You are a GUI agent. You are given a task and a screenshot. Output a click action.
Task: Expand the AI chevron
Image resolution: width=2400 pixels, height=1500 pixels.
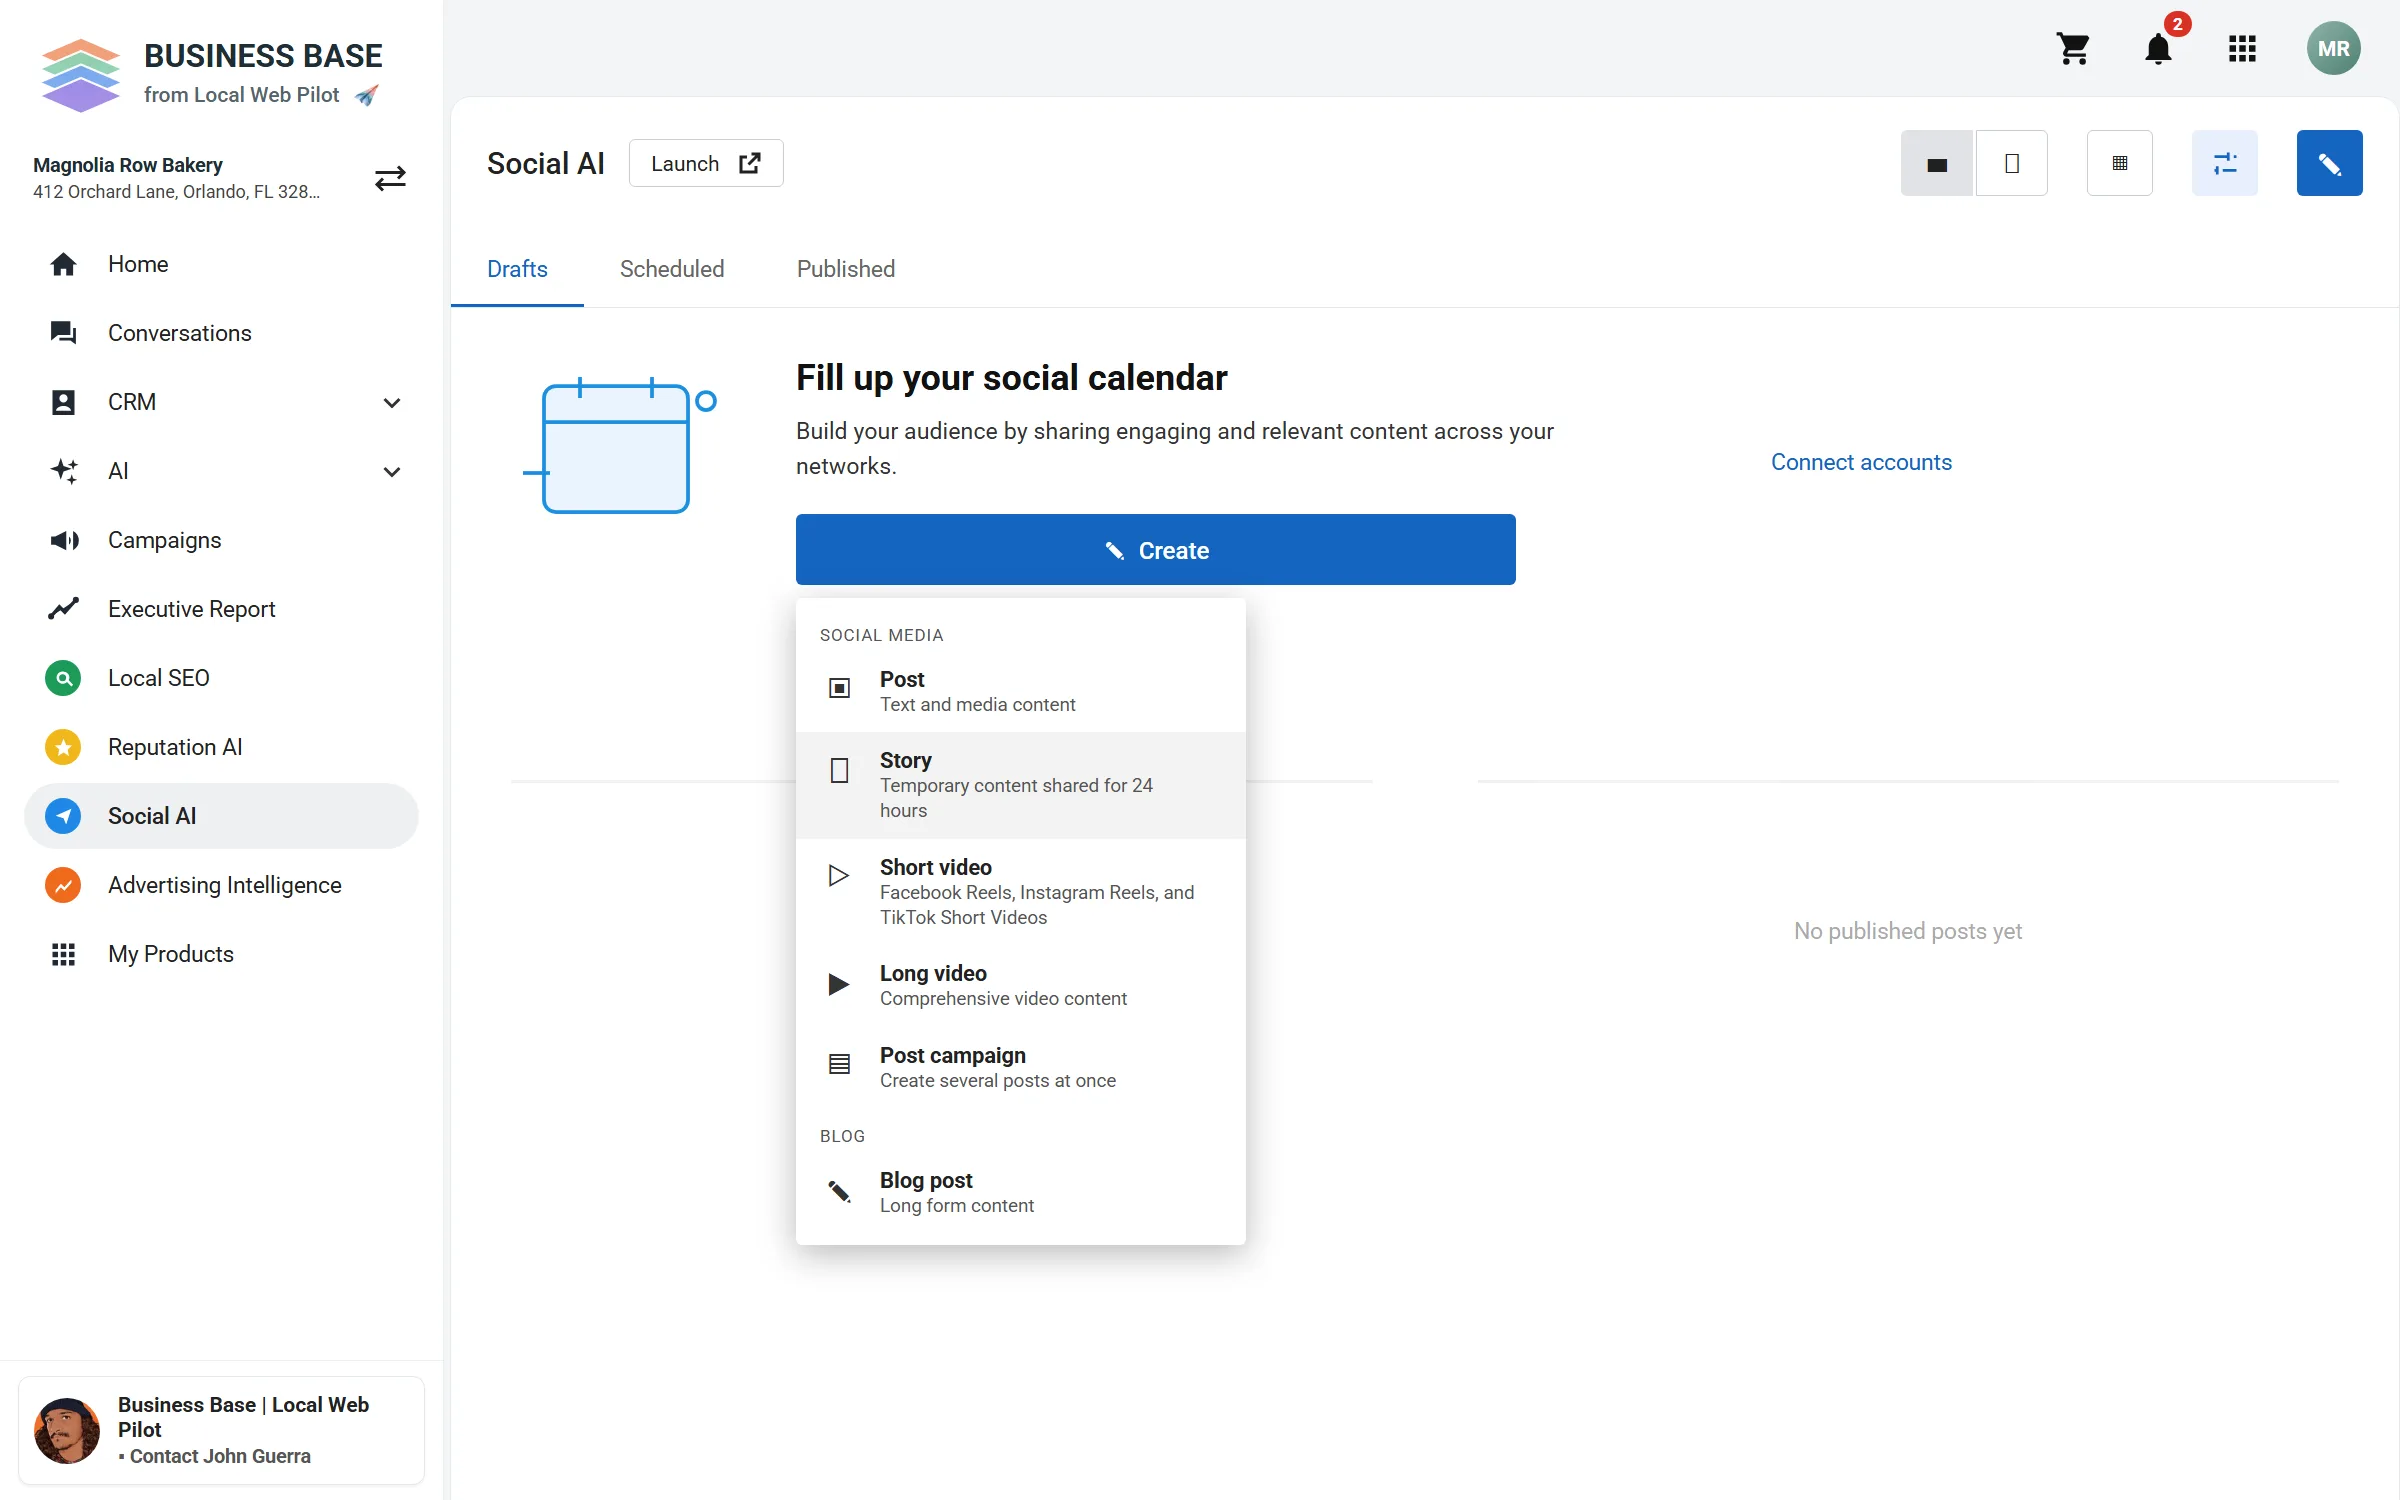pos(392,472)
